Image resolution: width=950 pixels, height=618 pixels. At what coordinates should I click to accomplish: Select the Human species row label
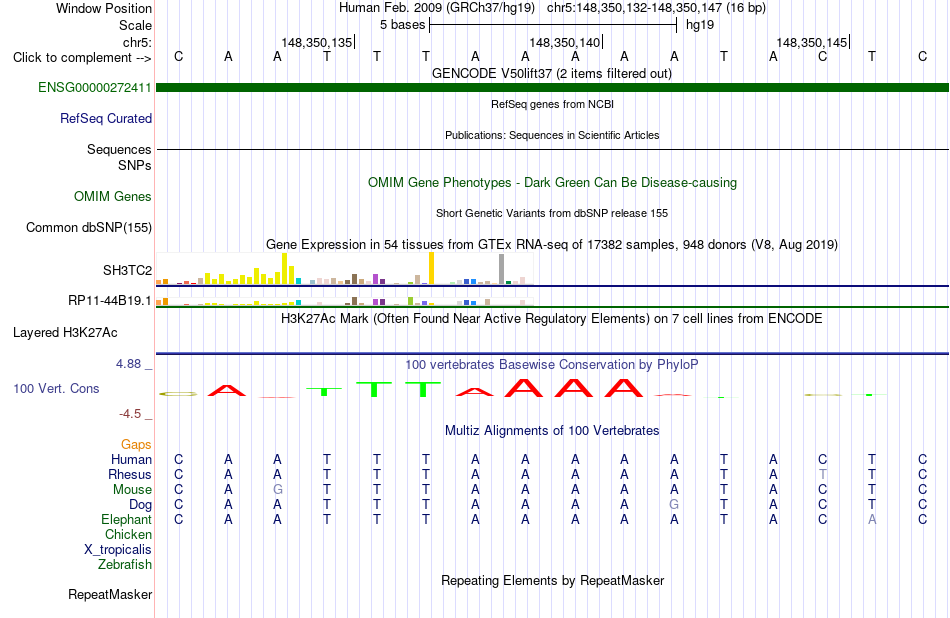click(x=131, y=459)
